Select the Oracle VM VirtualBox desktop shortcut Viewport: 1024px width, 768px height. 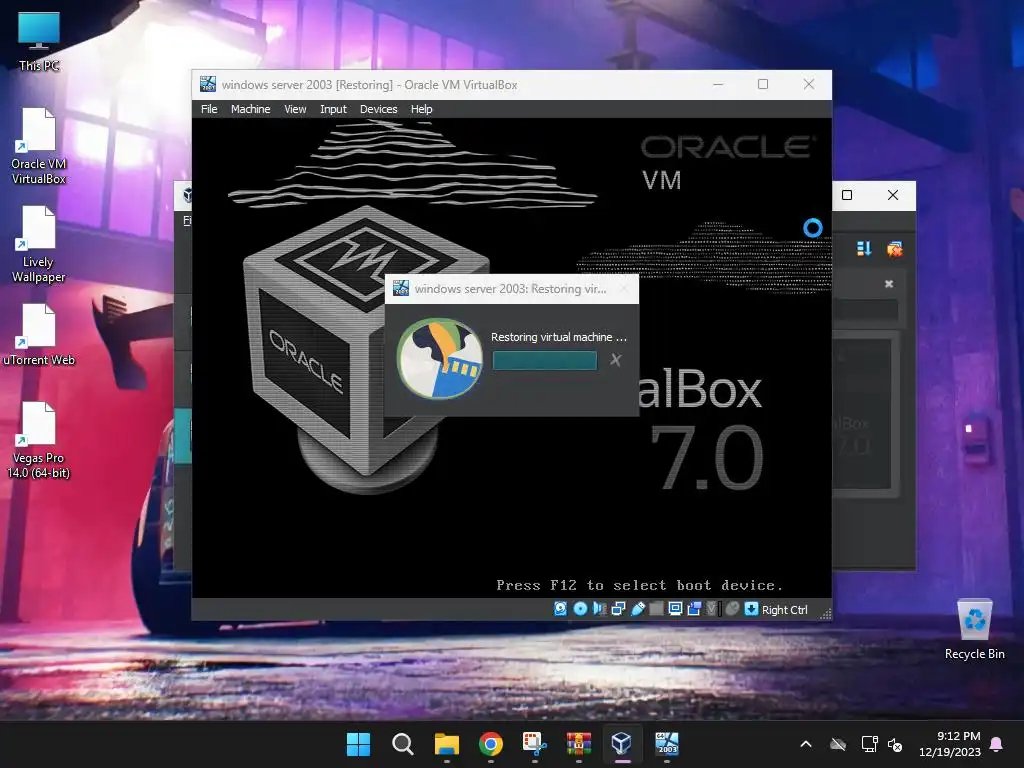click(39, 146)
